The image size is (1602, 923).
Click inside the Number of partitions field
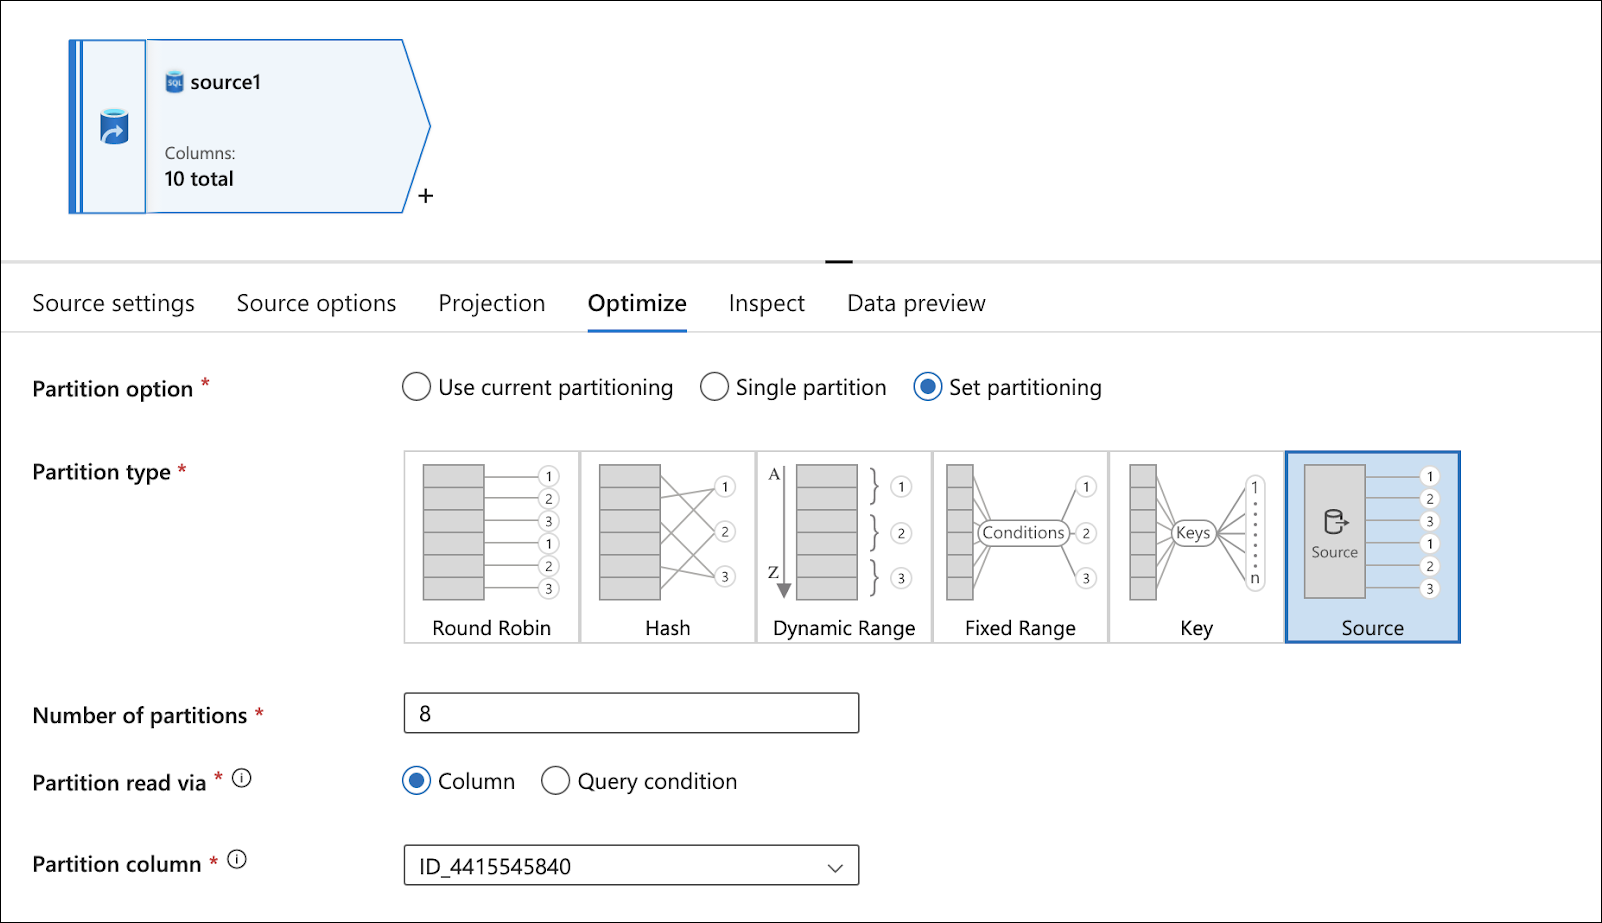[x=630, y=713]
